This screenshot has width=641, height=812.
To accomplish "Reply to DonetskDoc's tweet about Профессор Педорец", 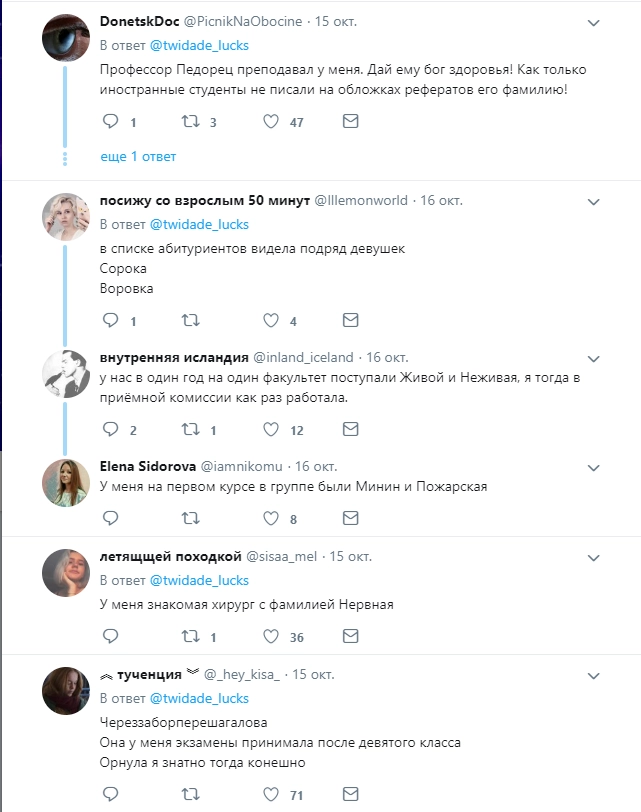I will coord(111,122).
